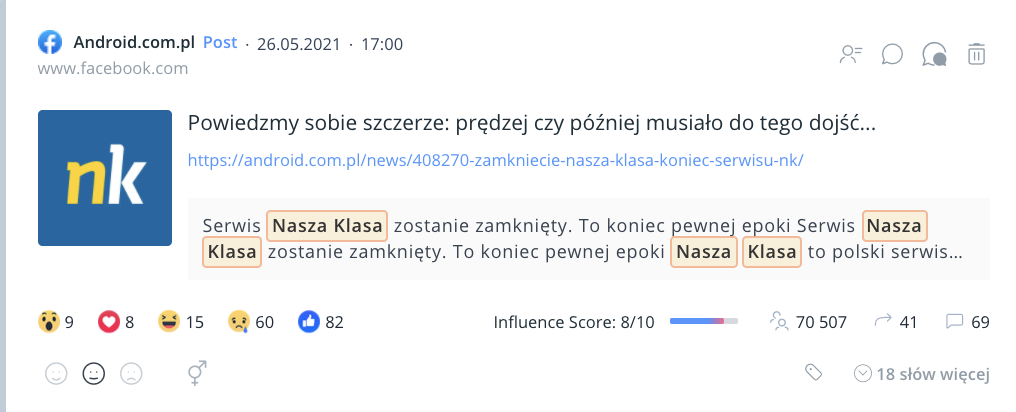Open the author profile list icon

851,54
